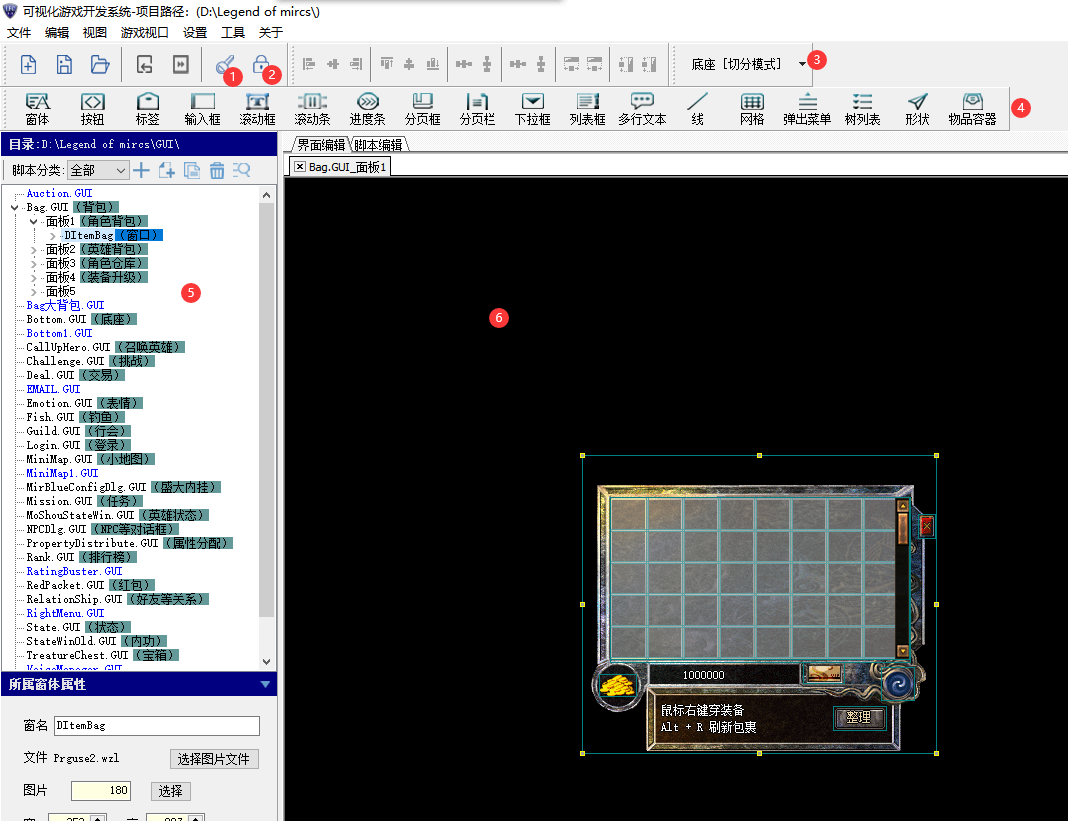
Task: Click the blue swirl icon in bag window
Action: click(x=898, y=683)
